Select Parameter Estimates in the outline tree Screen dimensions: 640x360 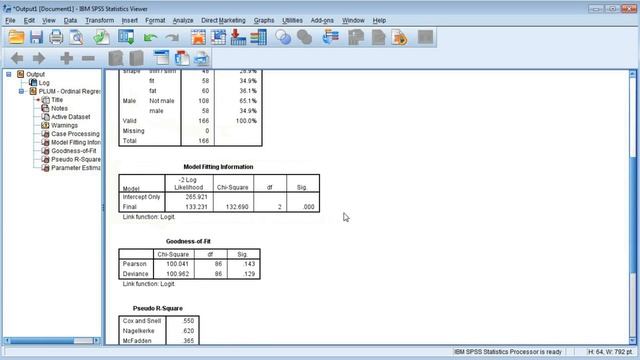click(76, 168)
